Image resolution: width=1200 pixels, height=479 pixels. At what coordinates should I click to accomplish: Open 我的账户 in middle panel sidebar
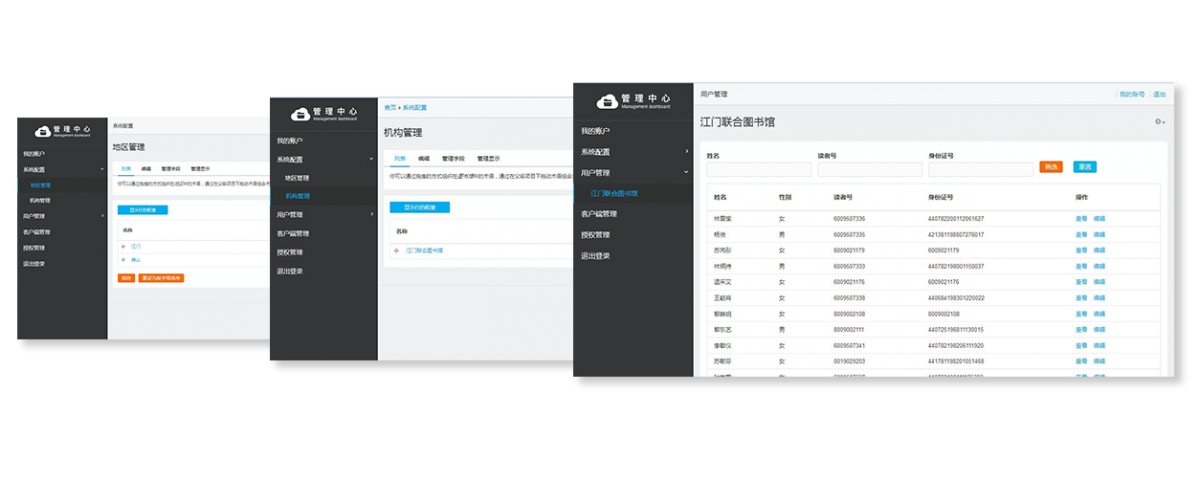coord(290,141)
